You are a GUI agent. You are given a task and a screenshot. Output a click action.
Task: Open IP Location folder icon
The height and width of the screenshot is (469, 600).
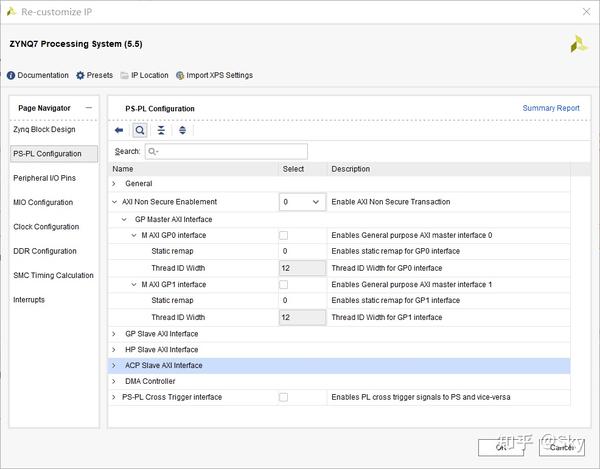[x=124, y=75]
